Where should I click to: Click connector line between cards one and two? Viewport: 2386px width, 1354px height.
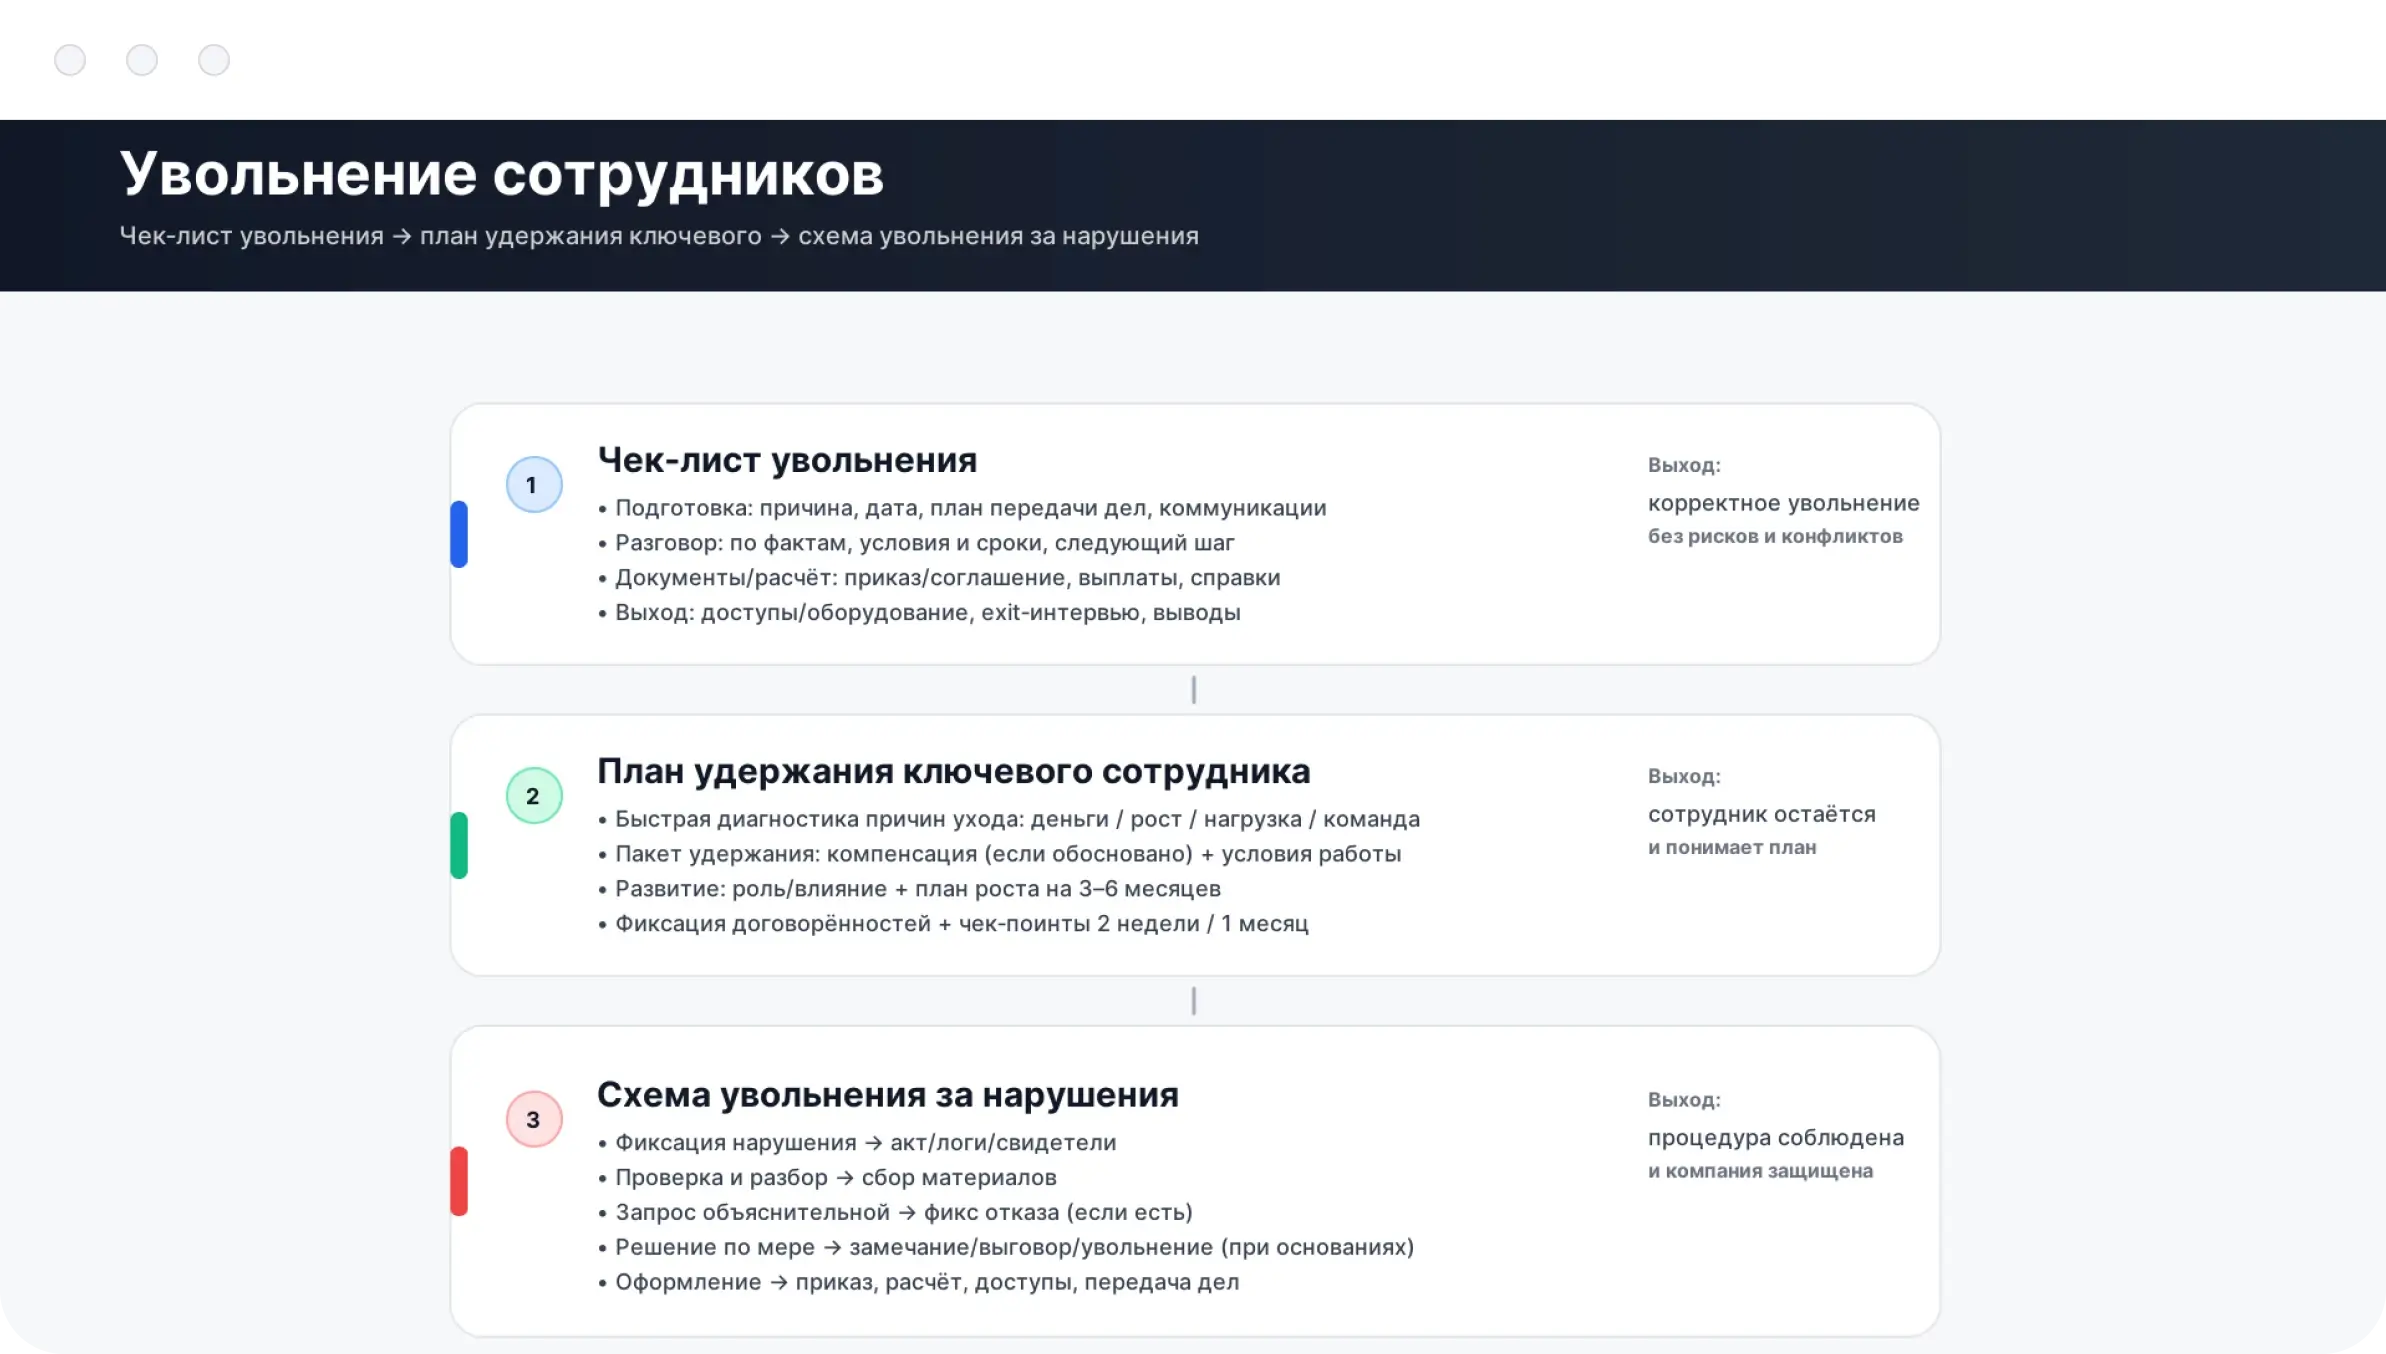pos(1193,689)
